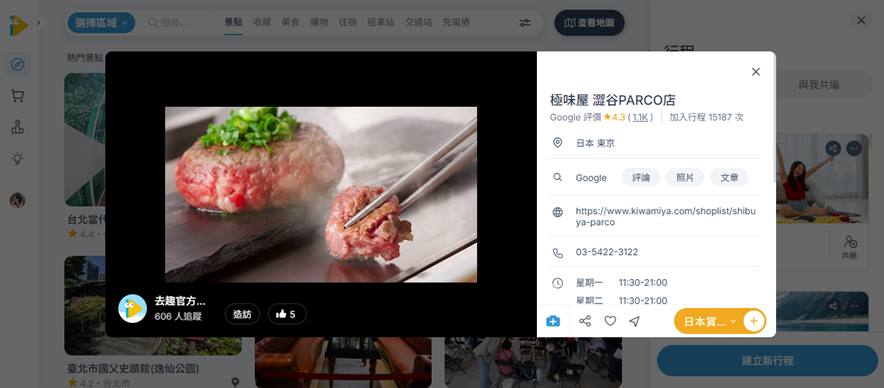The width and height of the screenshot is (884, 388).
Task: Open Google 文章 articles
Action: coord(729,177)
